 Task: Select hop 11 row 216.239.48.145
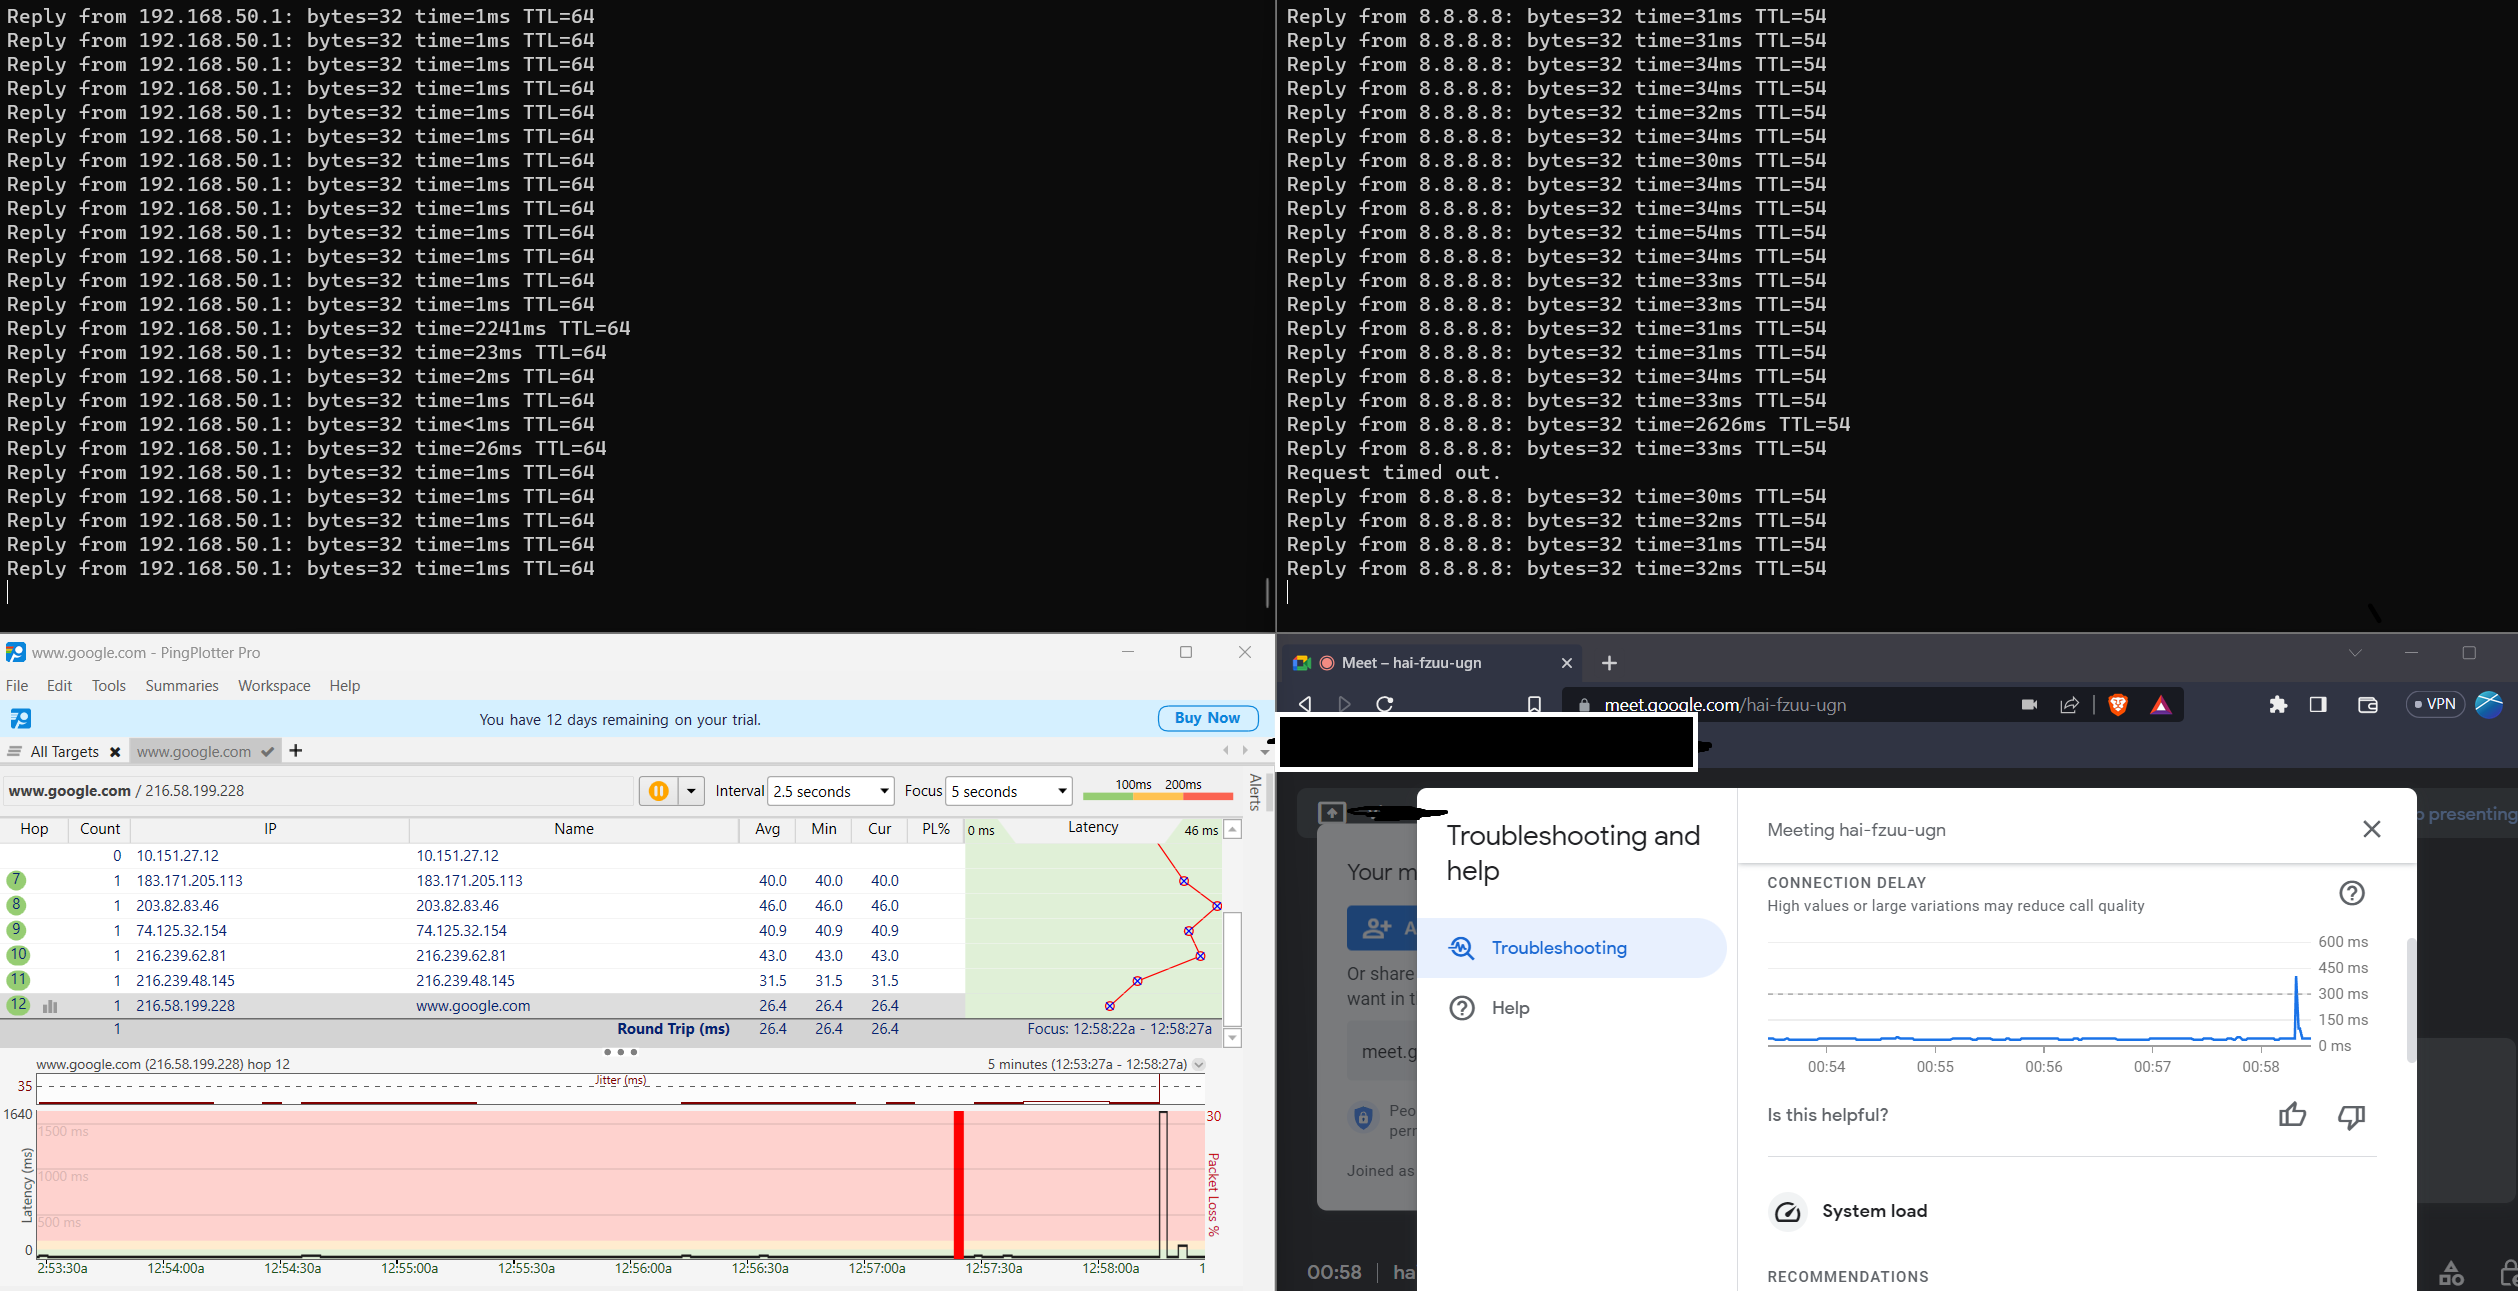(482, 981)
